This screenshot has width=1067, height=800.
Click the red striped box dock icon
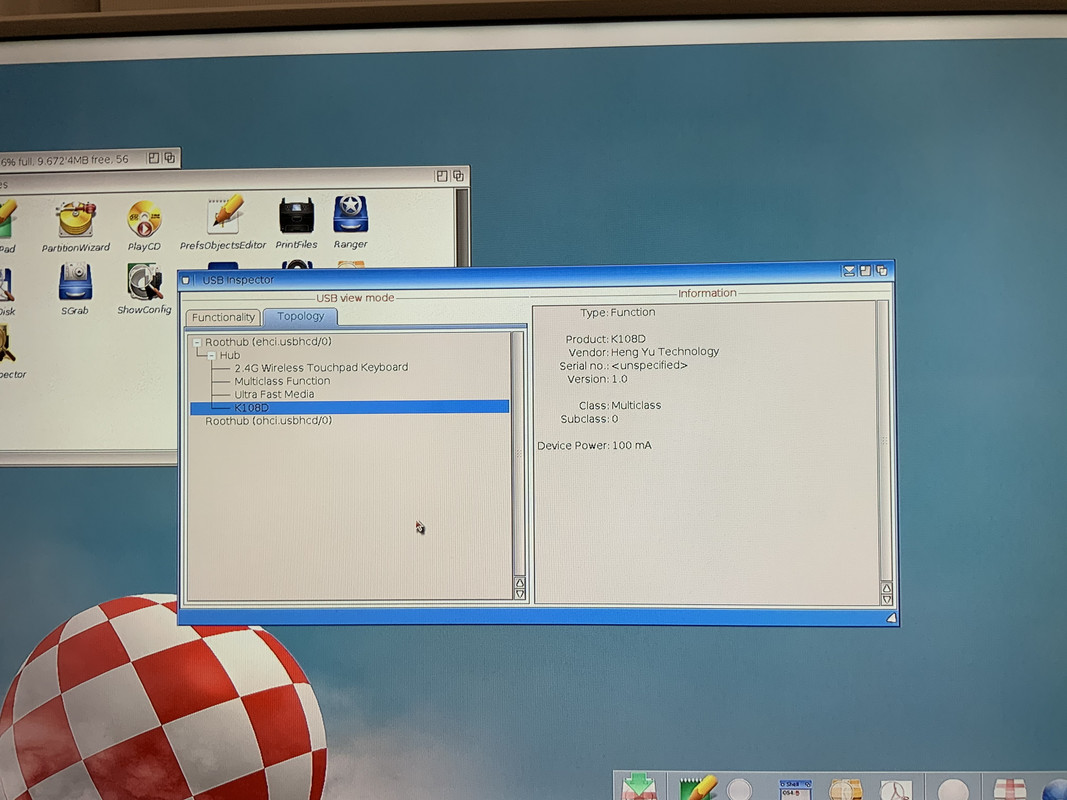[x=1010, y=790]
